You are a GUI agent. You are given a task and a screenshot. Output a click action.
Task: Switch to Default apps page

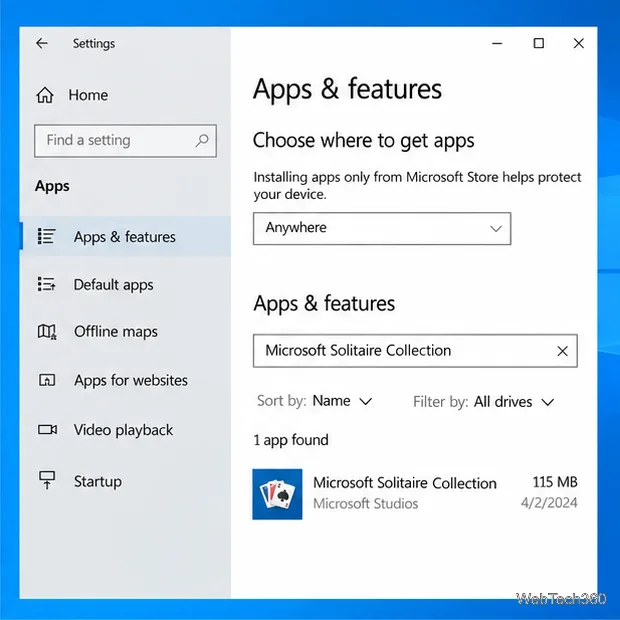point(113,284)
